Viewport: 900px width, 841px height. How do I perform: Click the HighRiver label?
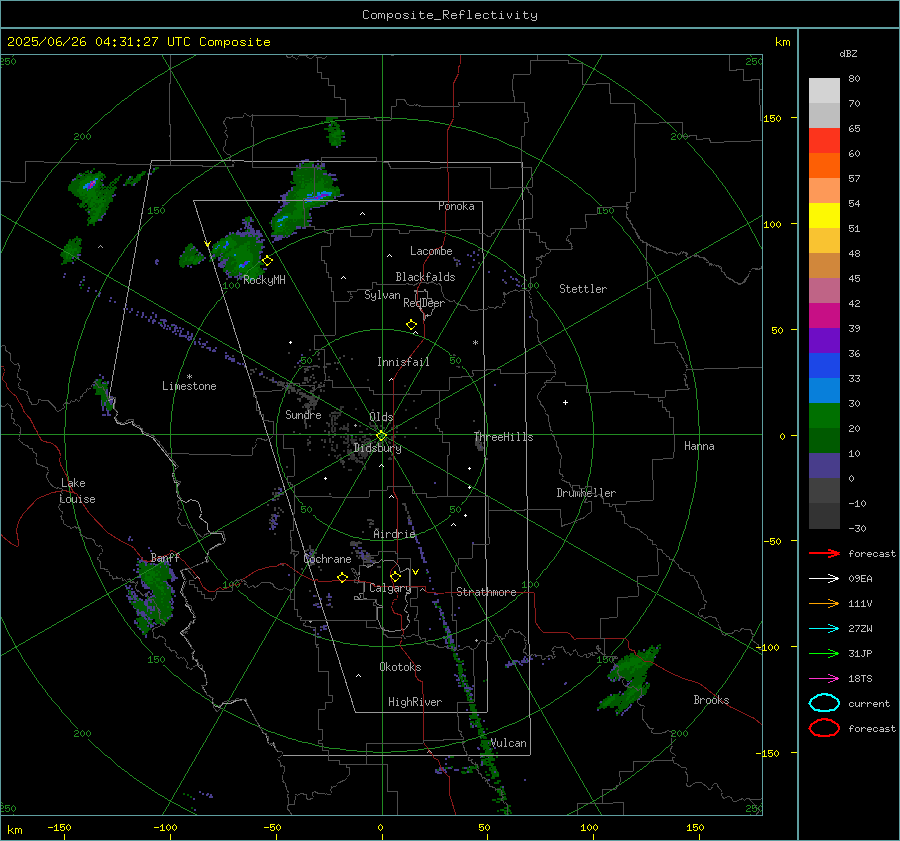click(415, 702)
